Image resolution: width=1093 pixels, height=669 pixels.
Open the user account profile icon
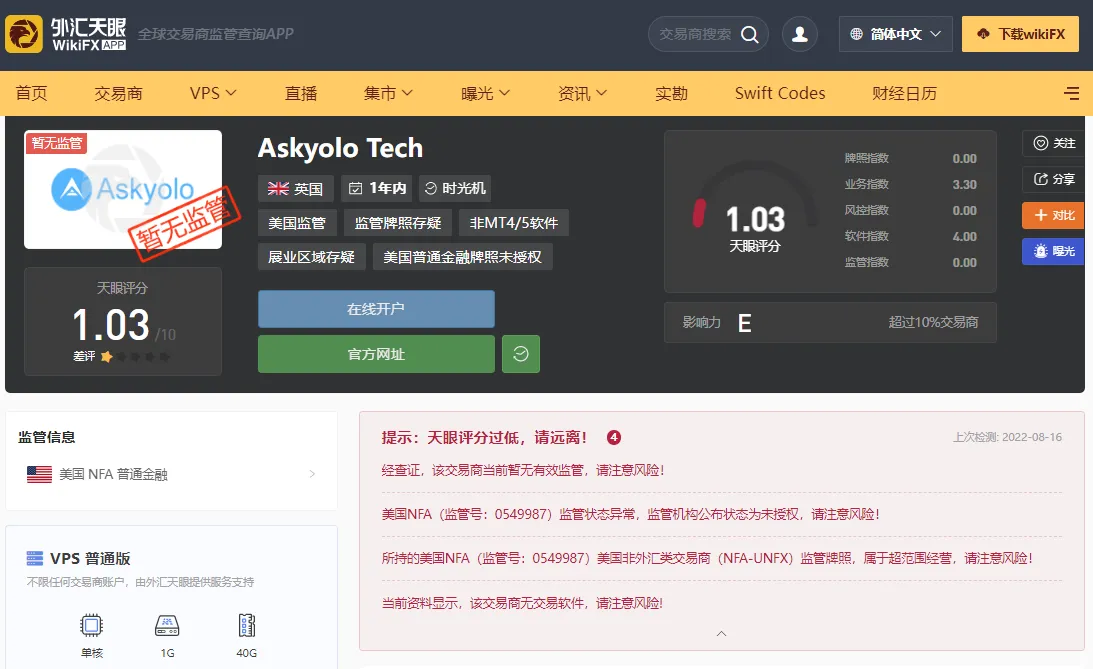(800, 33)
